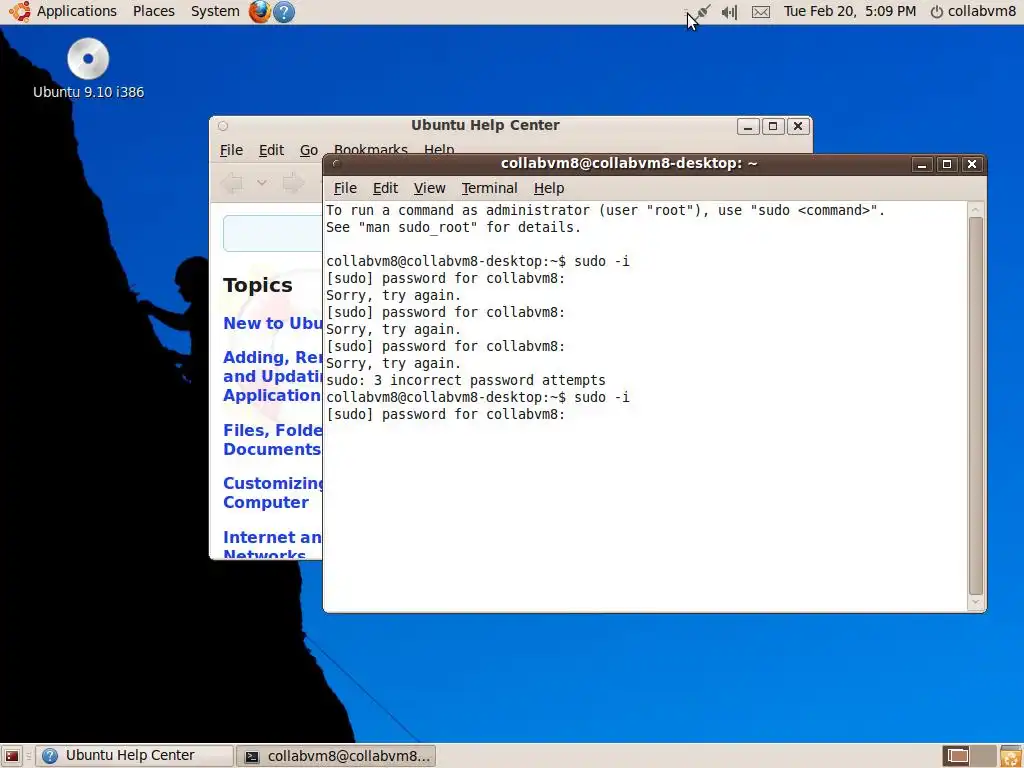Screen dimensions: 1024x768
Task: Open the Help Center File menu
Action: pyautogui.click(x=231, y=150)
